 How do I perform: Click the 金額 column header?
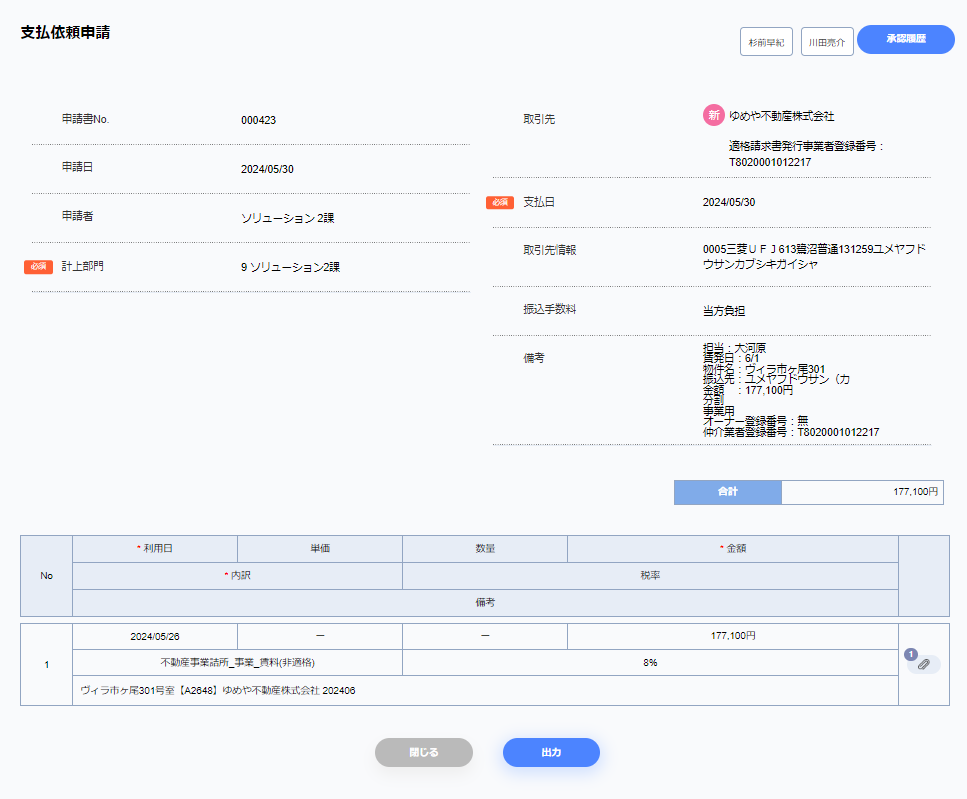click(x=733, y=549)
